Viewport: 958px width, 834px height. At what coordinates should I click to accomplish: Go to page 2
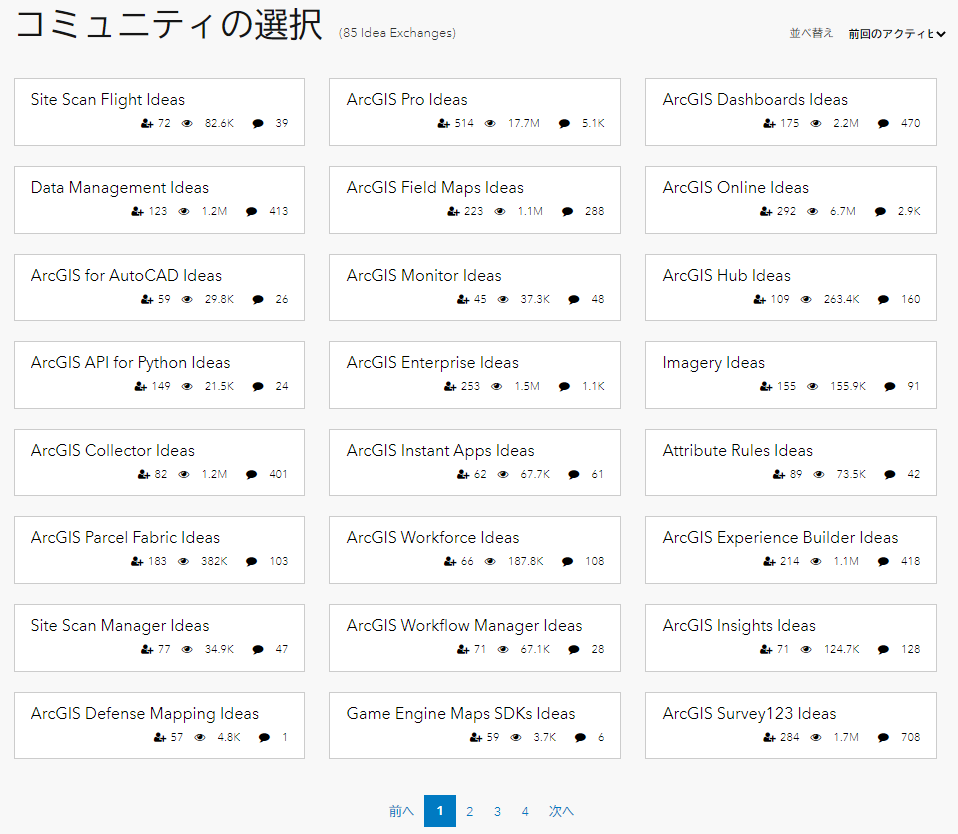(x=469, y=811)
